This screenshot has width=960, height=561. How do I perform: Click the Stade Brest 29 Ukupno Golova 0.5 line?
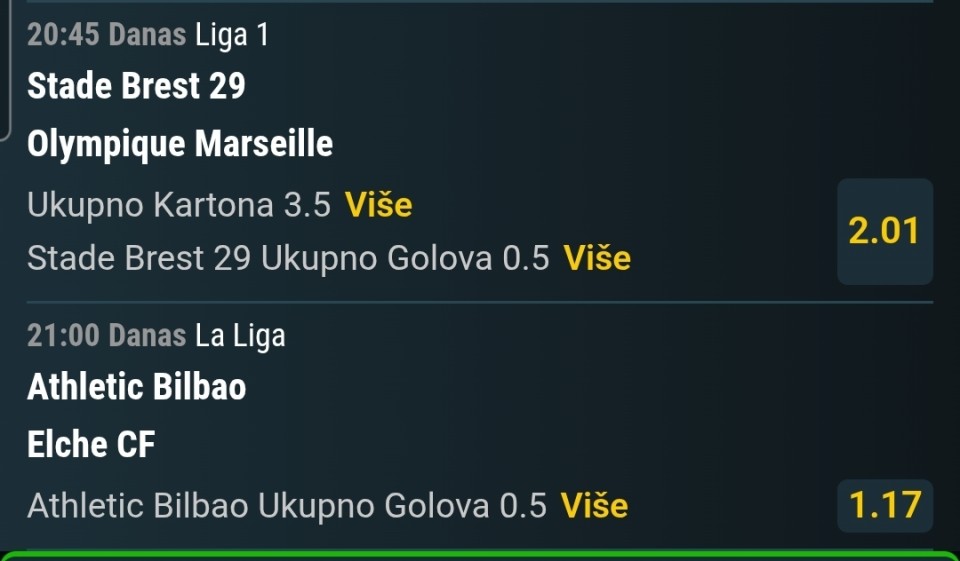(288, 259)
